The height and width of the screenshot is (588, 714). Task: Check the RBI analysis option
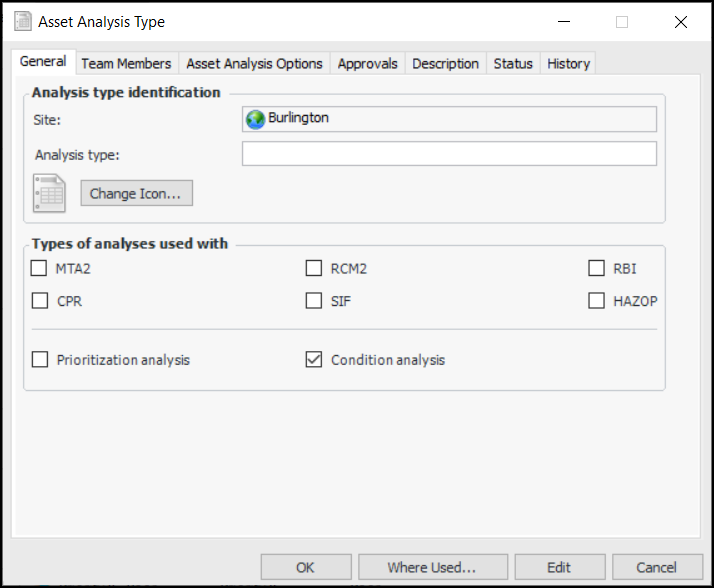[596, 268]
